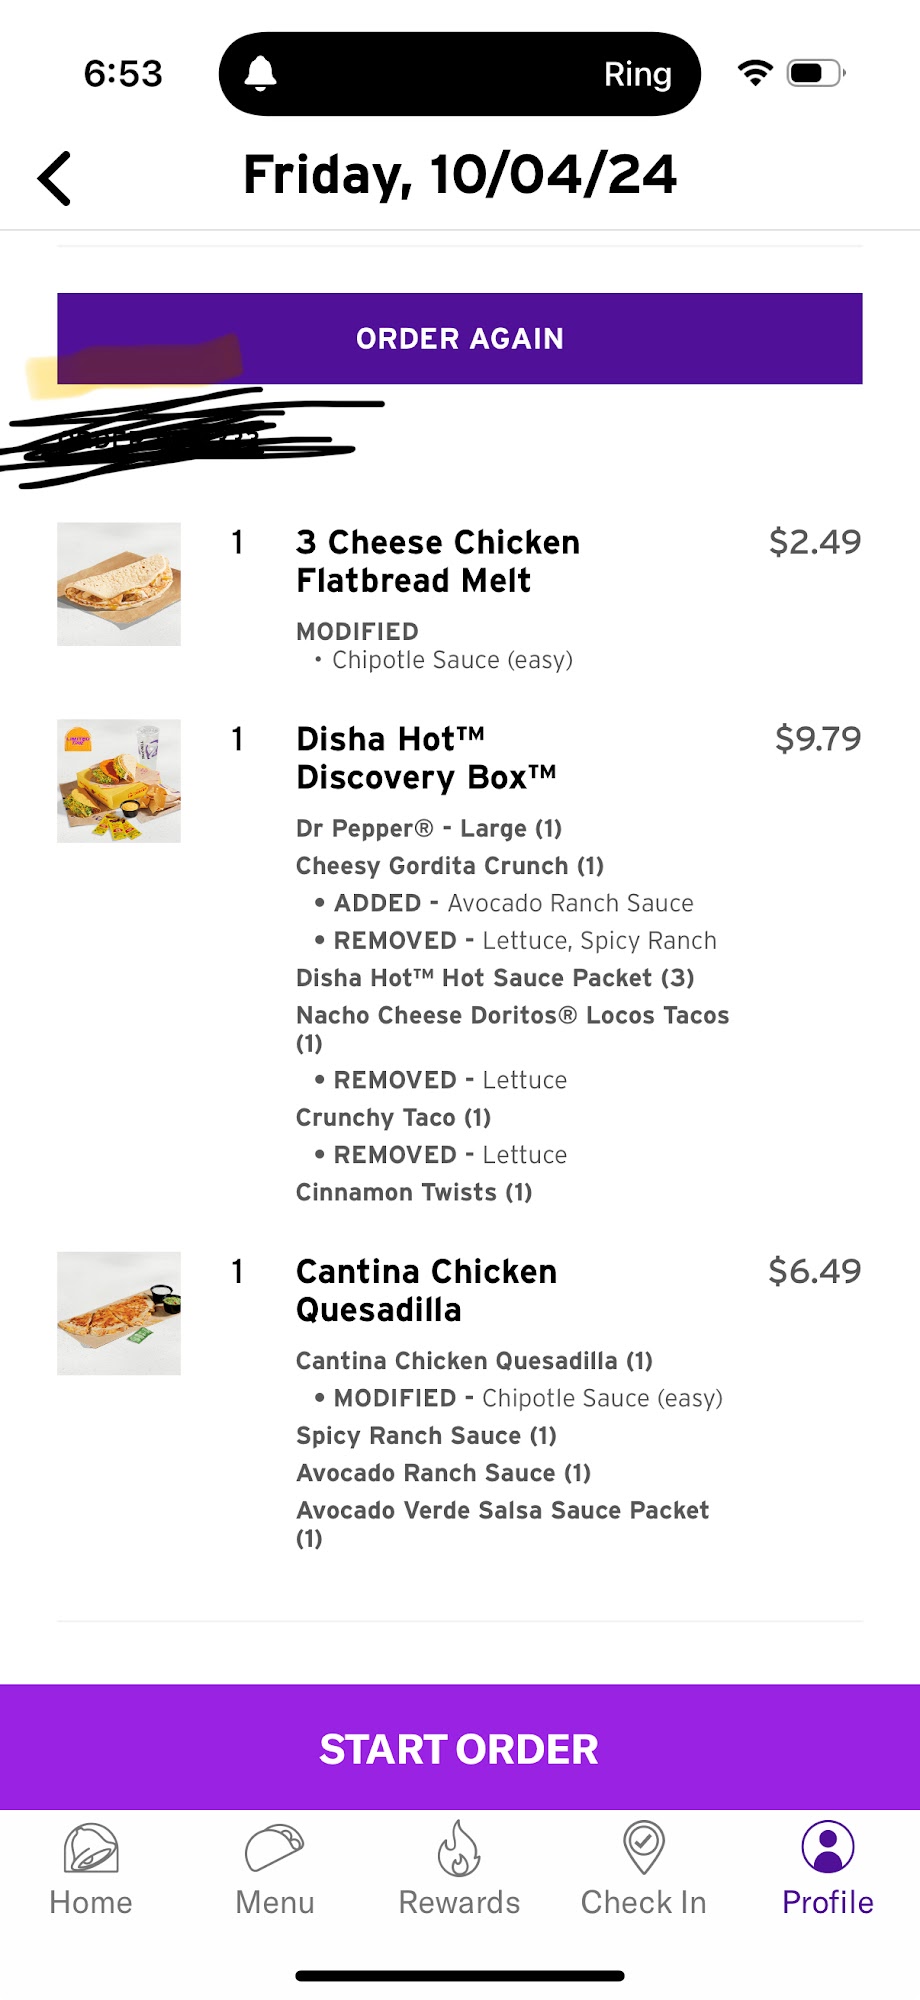Screen dimensions: 920x2000
Task: Select the Cantina Chicken Quesadilla item title
Action: click(426, 1290)
